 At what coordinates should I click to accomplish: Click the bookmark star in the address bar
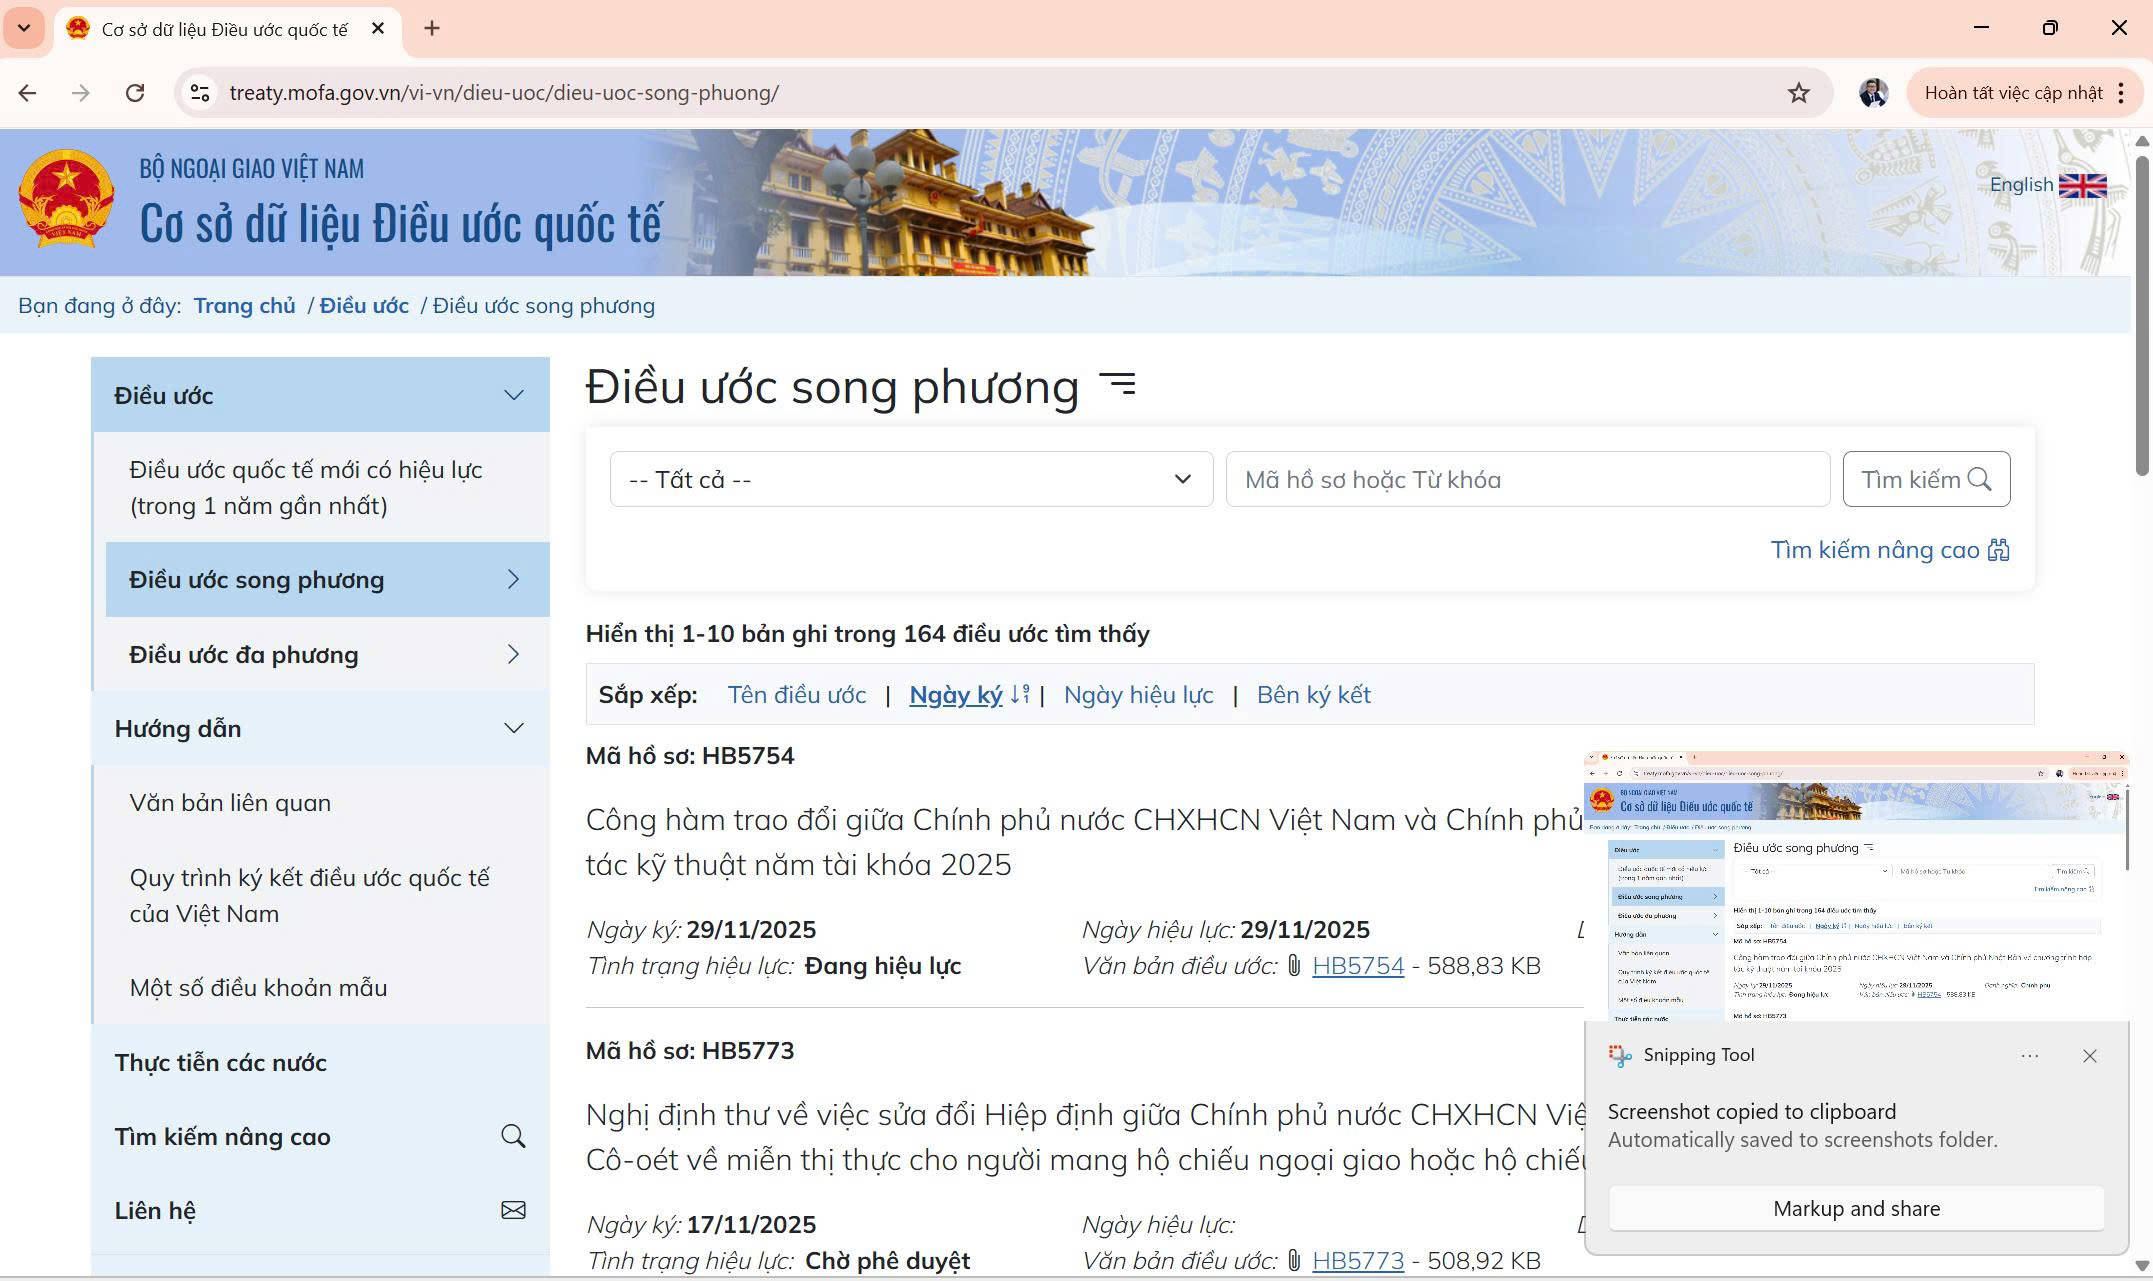pos(1797,92)
